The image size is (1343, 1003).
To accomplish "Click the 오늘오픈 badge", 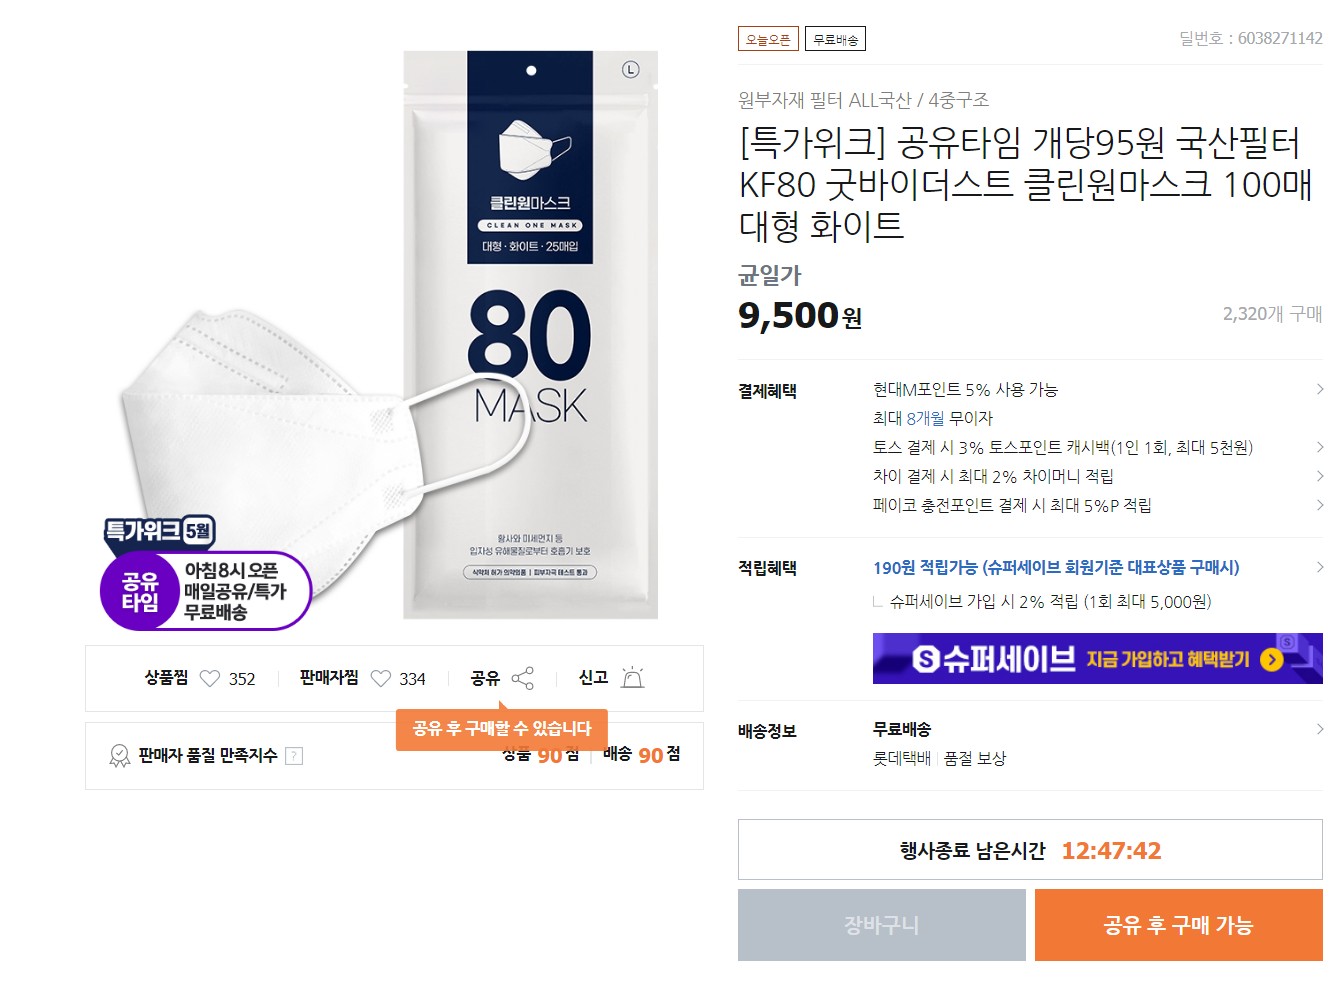I will [x=768, y=38].
